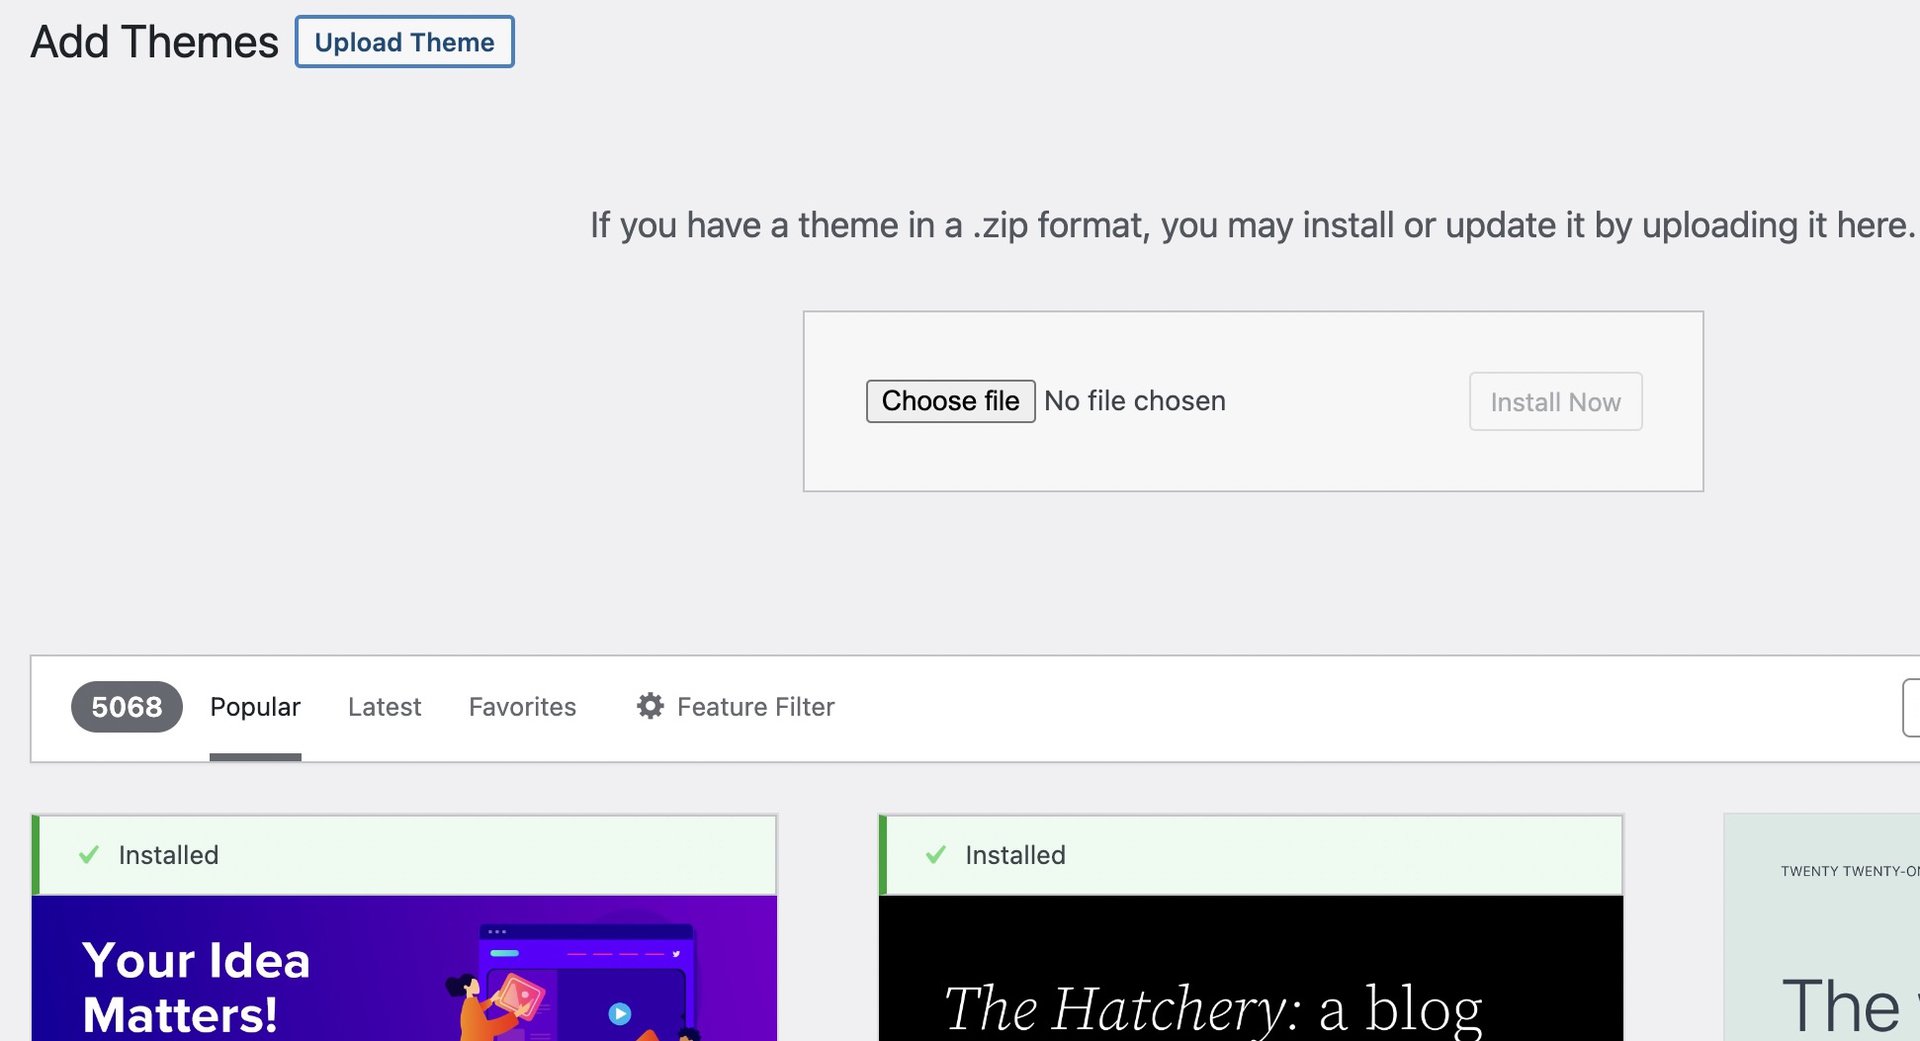Open the Feature Filter text link
The height and width of the screenshot is (1041, 1920).
pyautogui.click(x=755, y=707)
